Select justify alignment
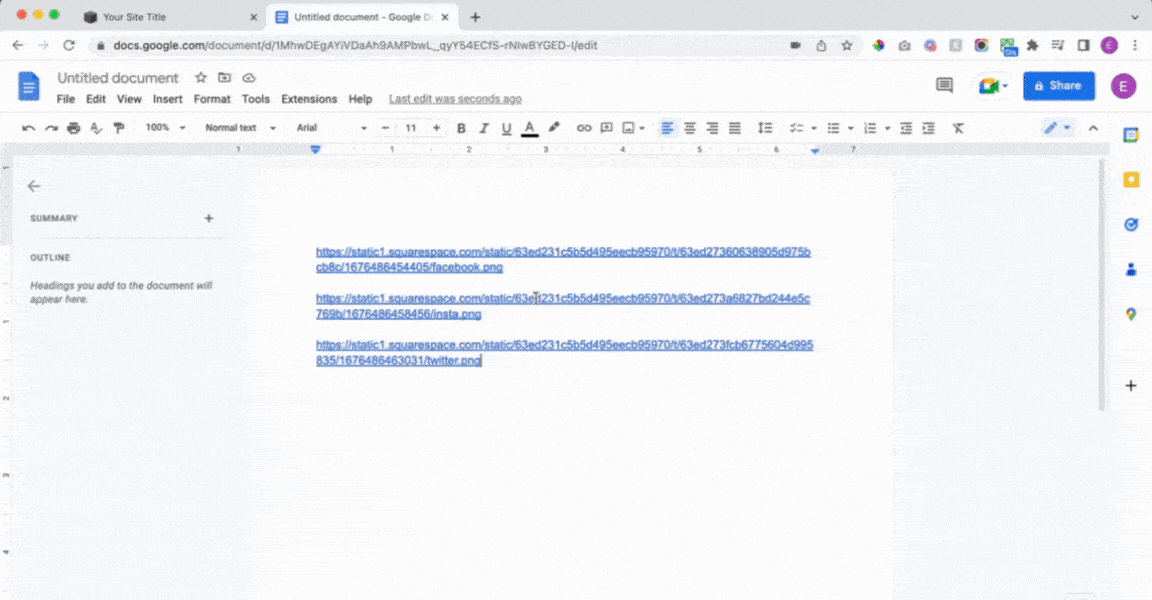This screenshot has width=1152, height=600. pyautogui.click(x=735, y=129)
